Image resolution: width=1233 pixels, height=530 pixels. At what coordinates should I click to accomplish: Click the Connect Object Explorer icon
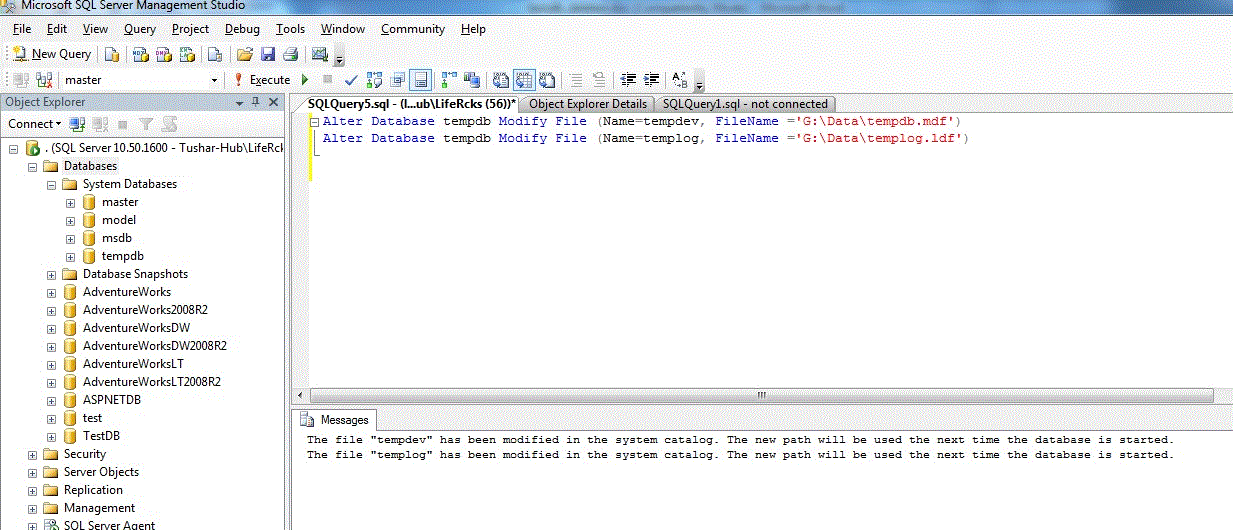click(77, 124)
